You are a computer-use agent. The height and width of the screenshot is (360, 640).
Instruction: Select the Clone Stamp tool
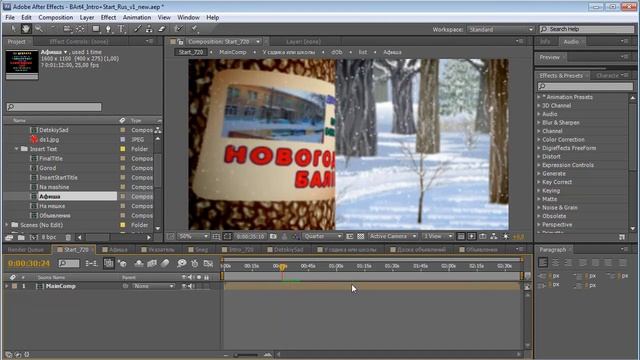149,29
